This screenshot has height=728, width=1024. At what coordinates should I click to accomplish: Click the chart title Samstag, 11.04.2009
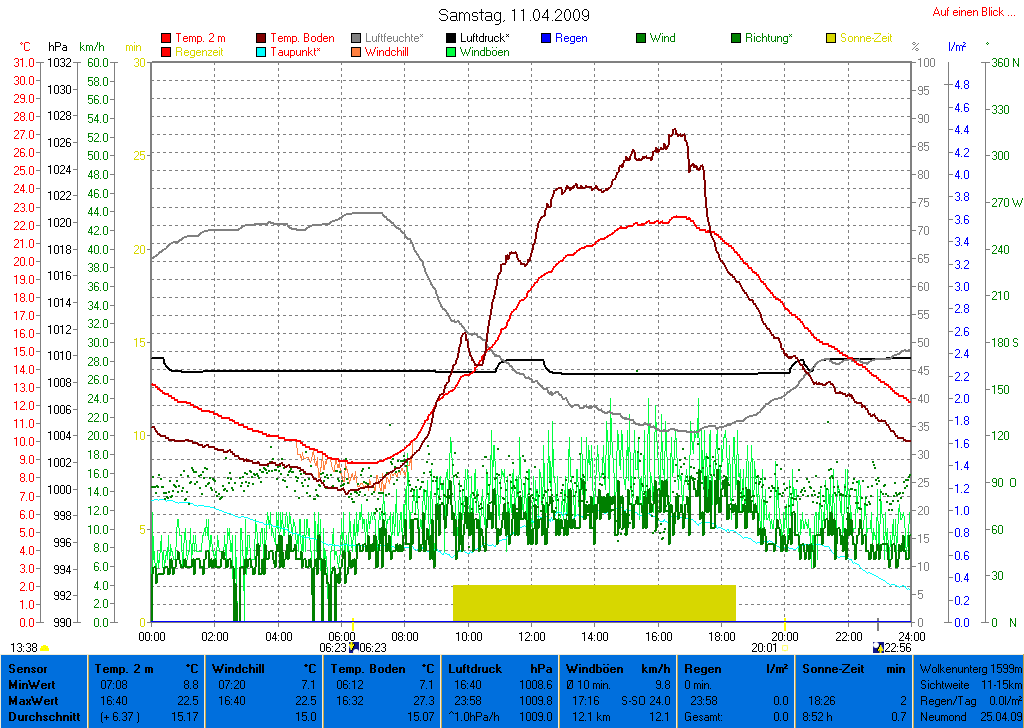[x=514, y=15]
